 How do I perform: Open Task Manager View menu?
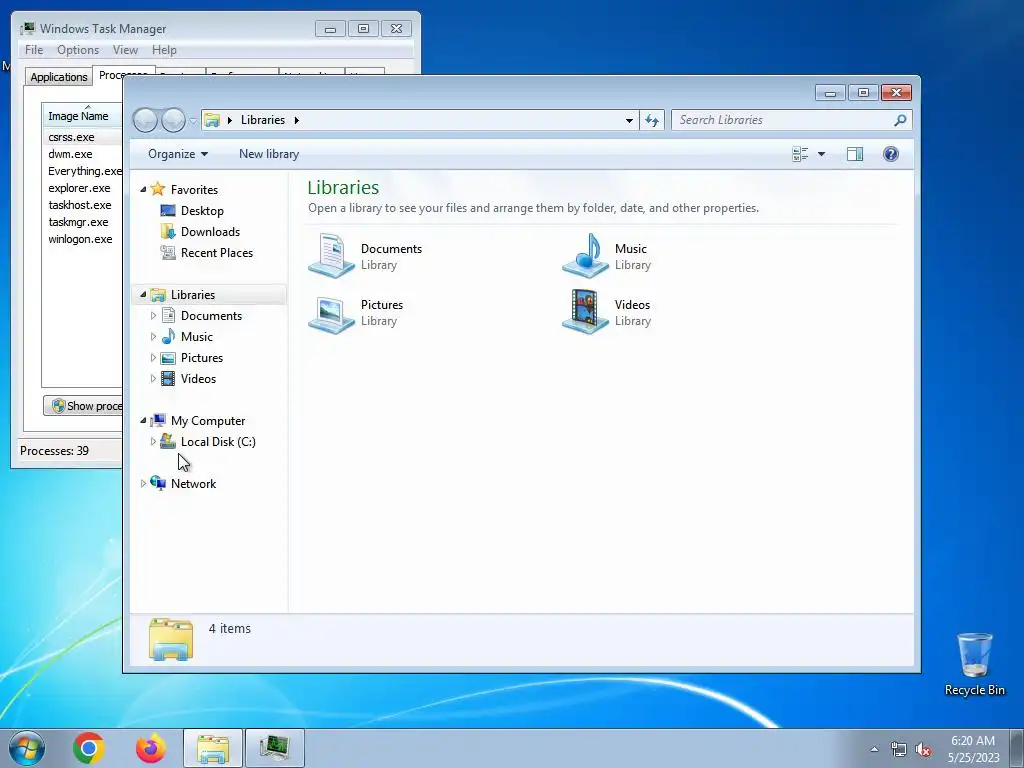point(125,50)
